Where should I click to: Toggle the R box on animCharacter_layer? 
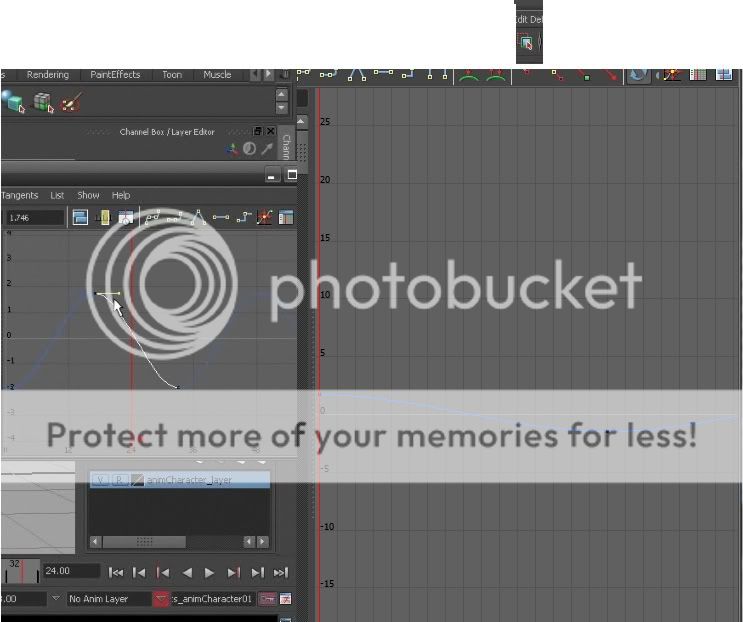tap(117, 480)
